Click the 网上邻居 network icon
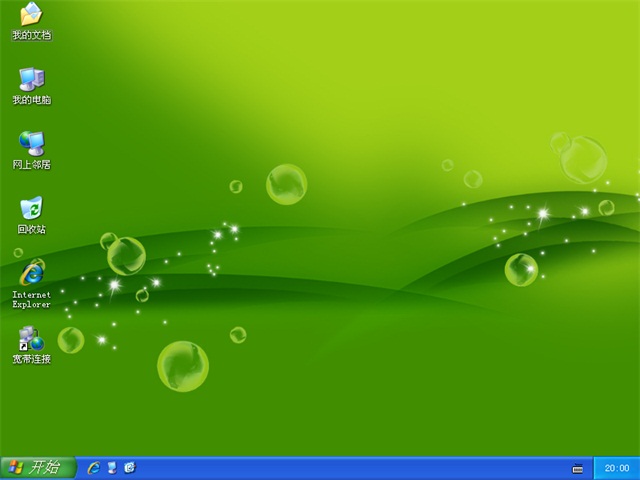This screenshot has height=480, width=640. point(31,143)
